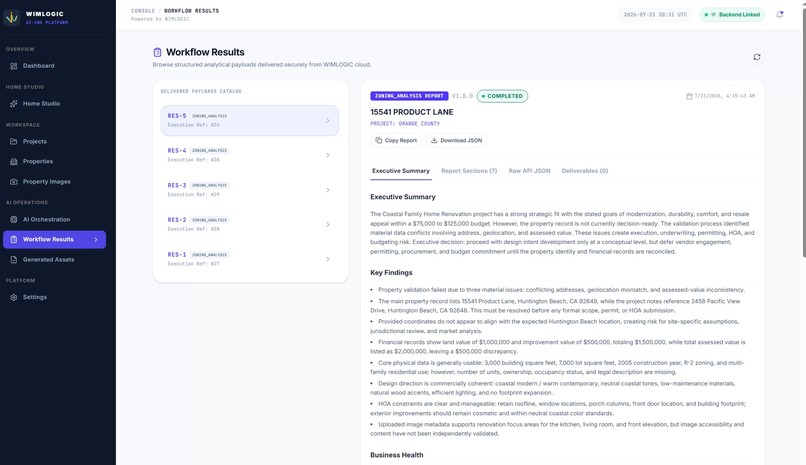Switch to Report Sections (7) tab
Screen dimensions: 806x465
pyautogui.click(x=469, y=171)
